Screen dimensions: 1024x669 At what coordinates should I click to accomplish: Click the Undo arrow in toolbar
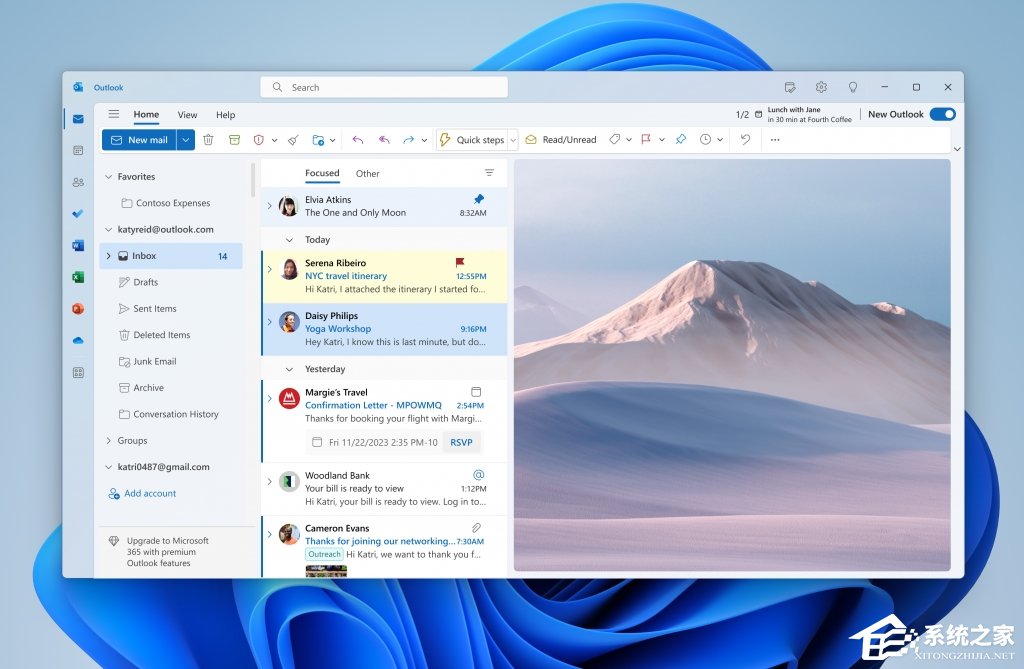(745, 140)
